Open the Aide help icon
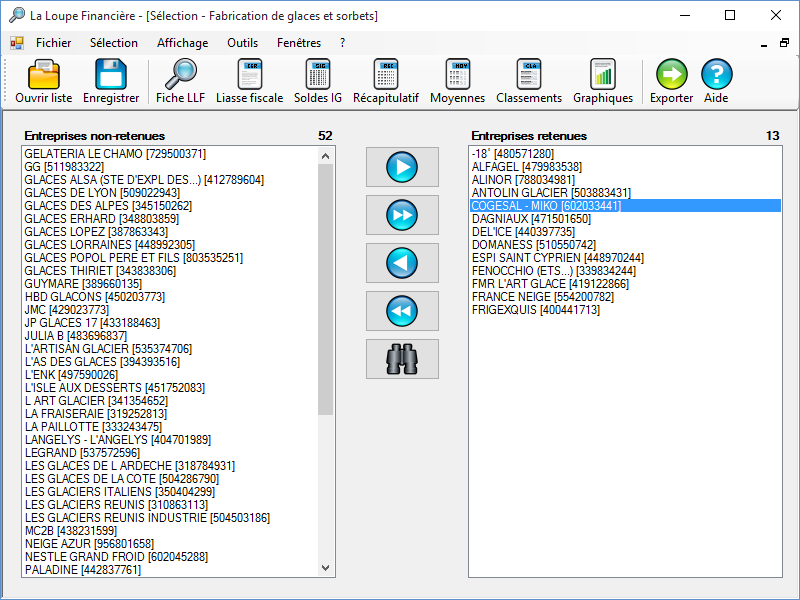This screenshot has width=800, height=600. 716,82
